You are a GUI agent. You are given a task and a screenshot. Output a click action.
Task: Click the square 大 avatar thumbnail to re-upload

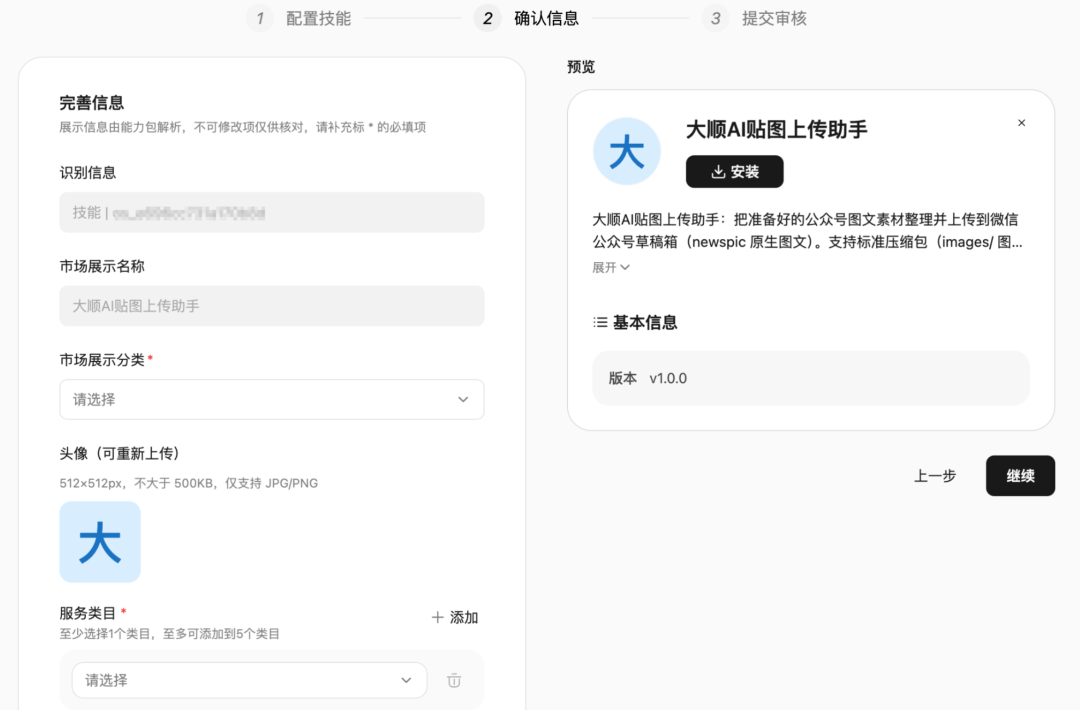pyautogui.click(x=100, y=542)
